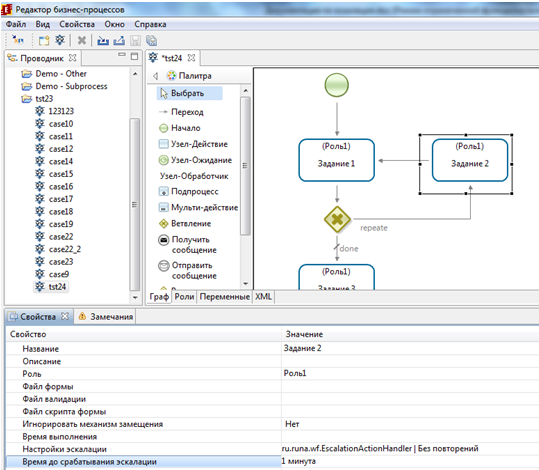This screenshot has width=539, height=470.
Task: Switch to the Граф tab
Action: [159, 297]
